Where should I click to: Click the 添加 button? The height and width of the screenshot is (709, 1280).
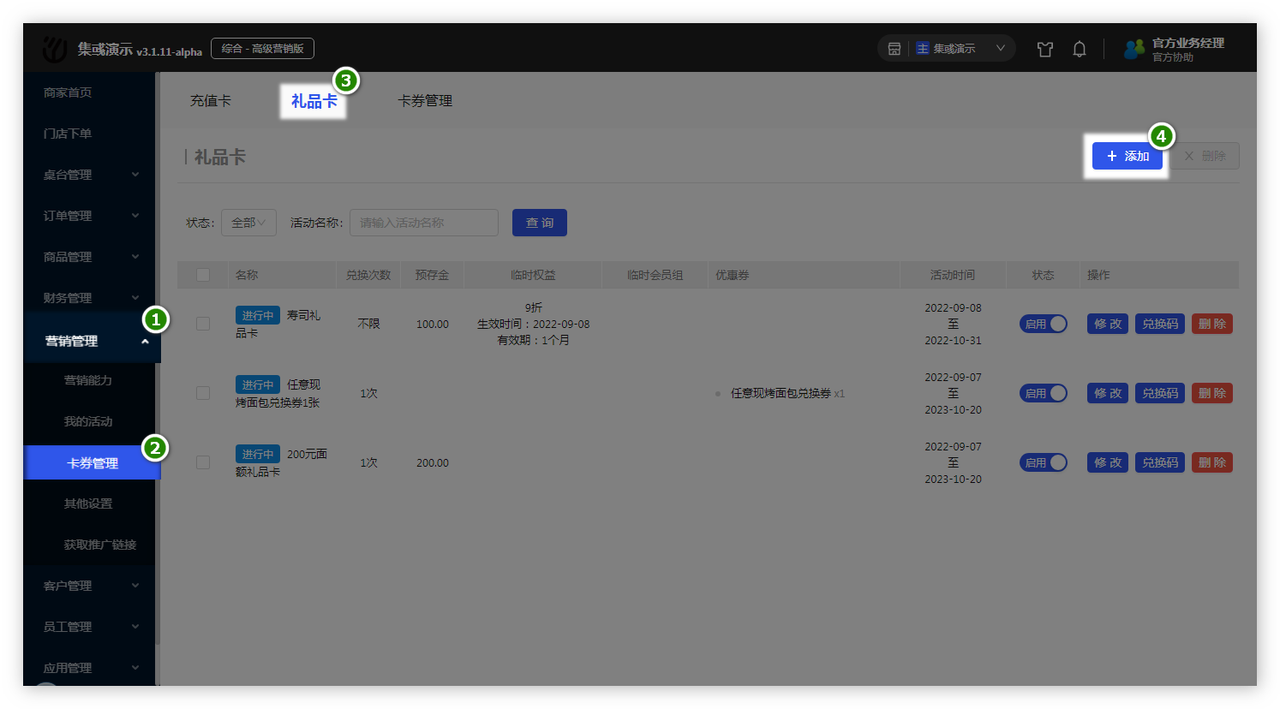(x=1128, y=156)
